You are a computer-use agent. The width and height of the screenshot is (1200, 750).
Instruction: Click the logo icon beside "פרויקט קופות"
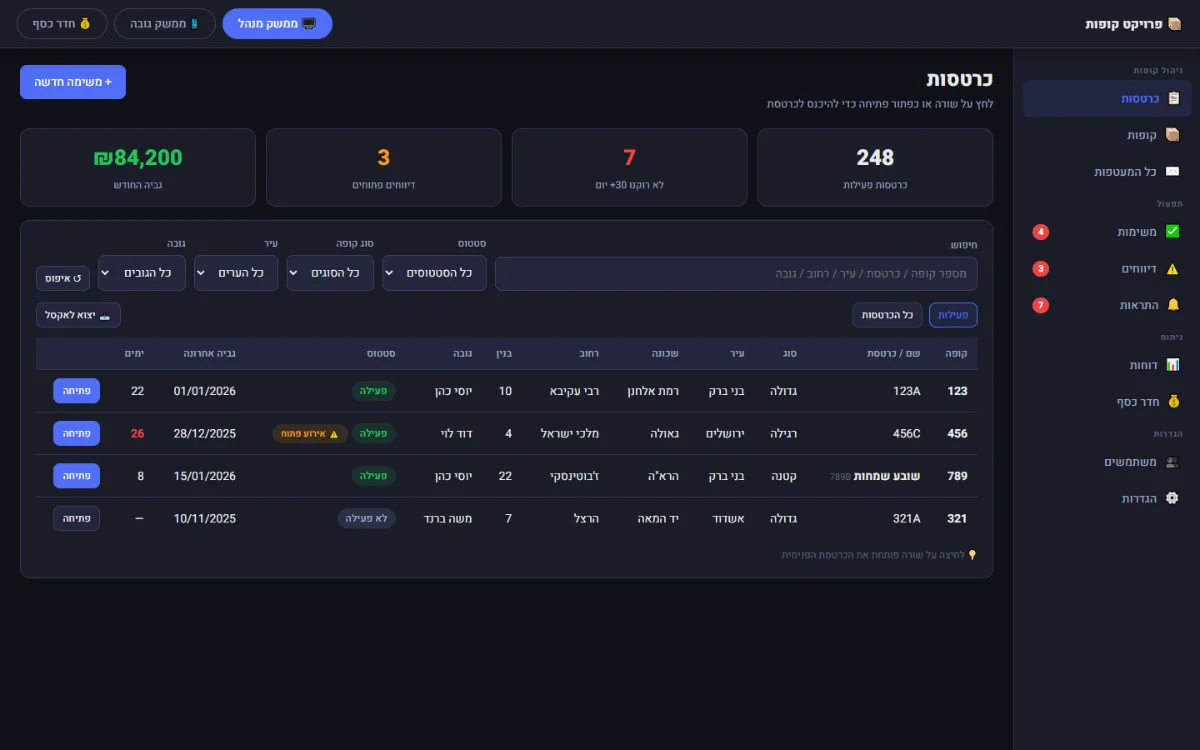[1175, 24]
